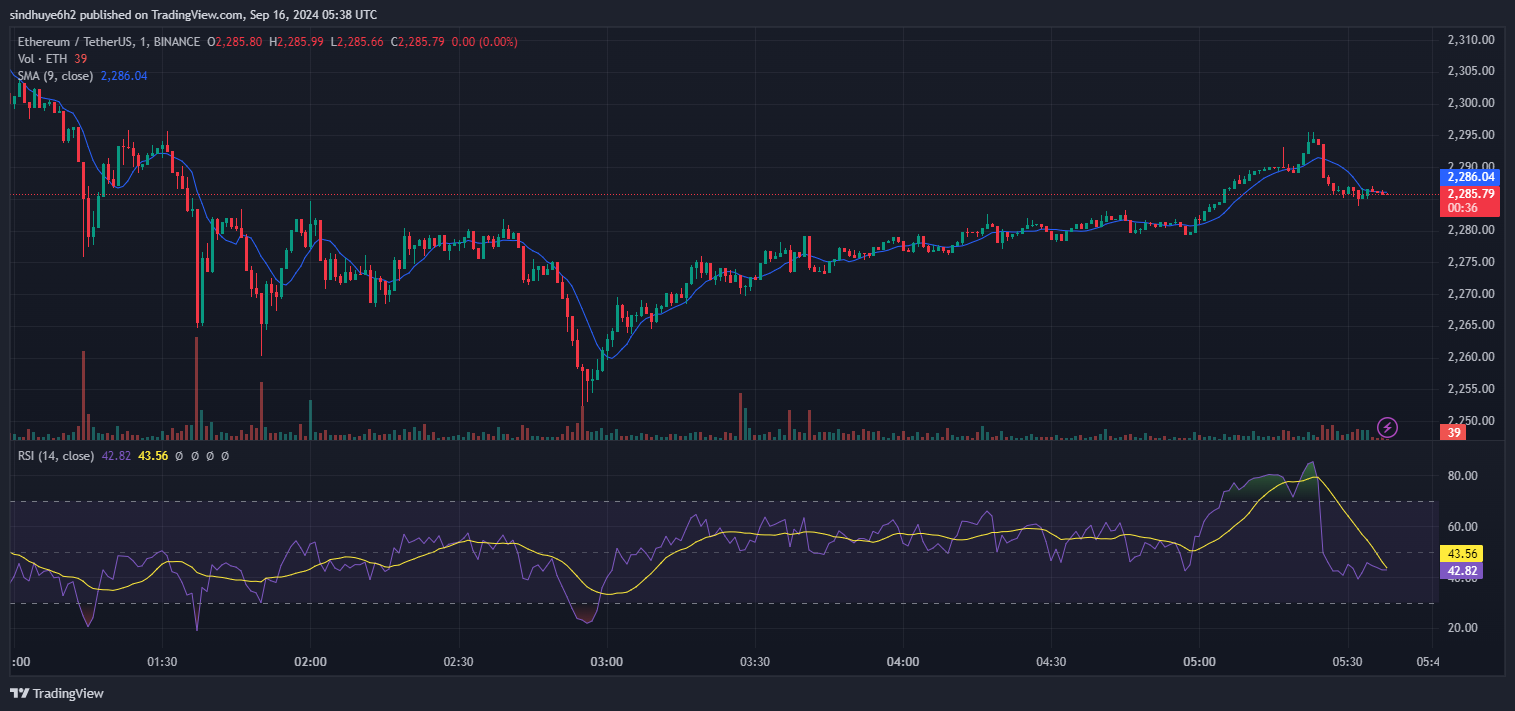Viewport: 1515px width, 711px height.
Task: Click the last Ø icon in the RSI legend row
Action: click(x=224, y=455)
